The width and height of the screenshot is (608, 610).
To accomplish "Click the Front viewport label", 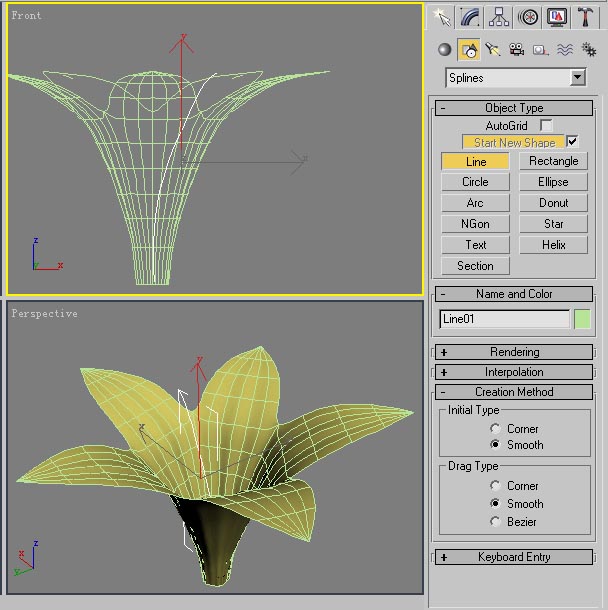I will (26, 16).
